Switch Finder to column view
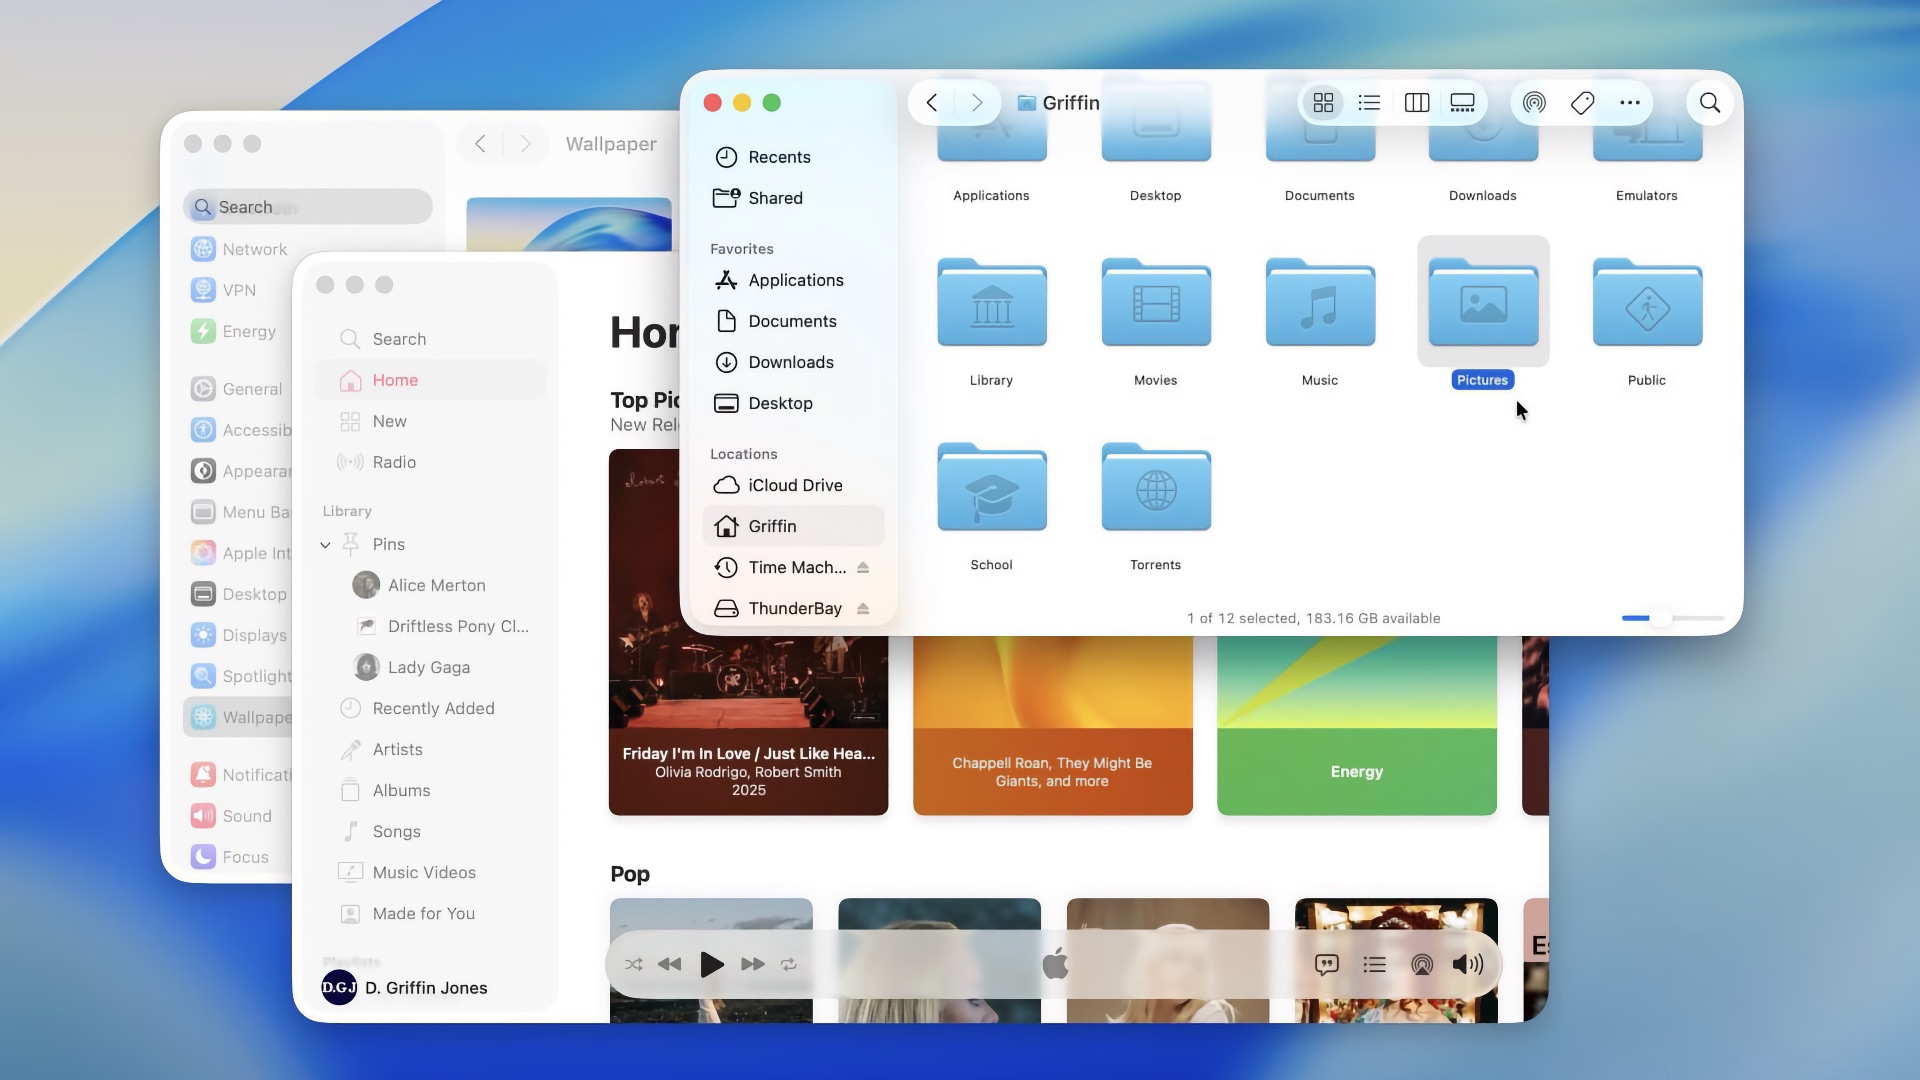The width and height of the screenshot is (1920, 1080). pos(1417,102)
